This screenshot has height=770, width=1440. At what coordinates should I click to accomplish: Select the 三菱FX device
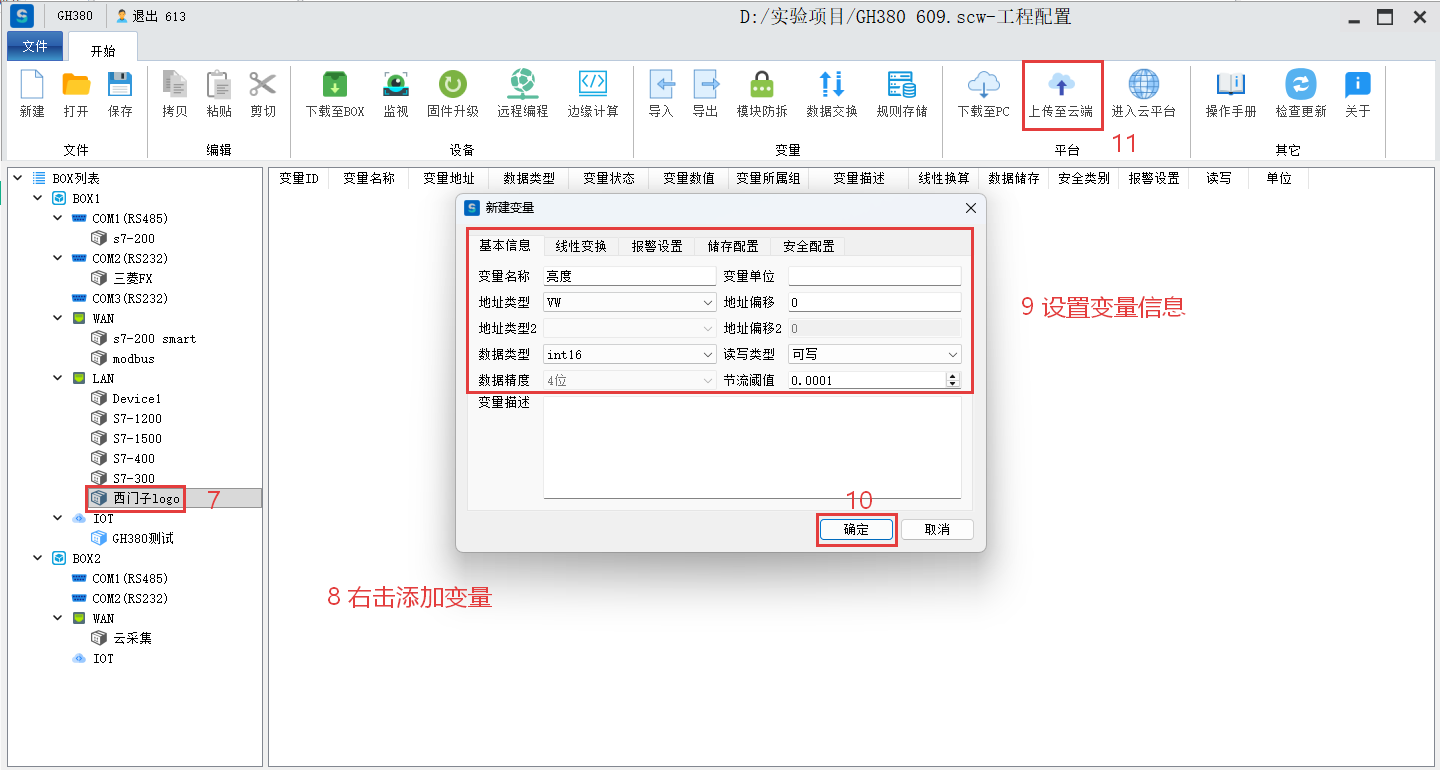[132, 278]
